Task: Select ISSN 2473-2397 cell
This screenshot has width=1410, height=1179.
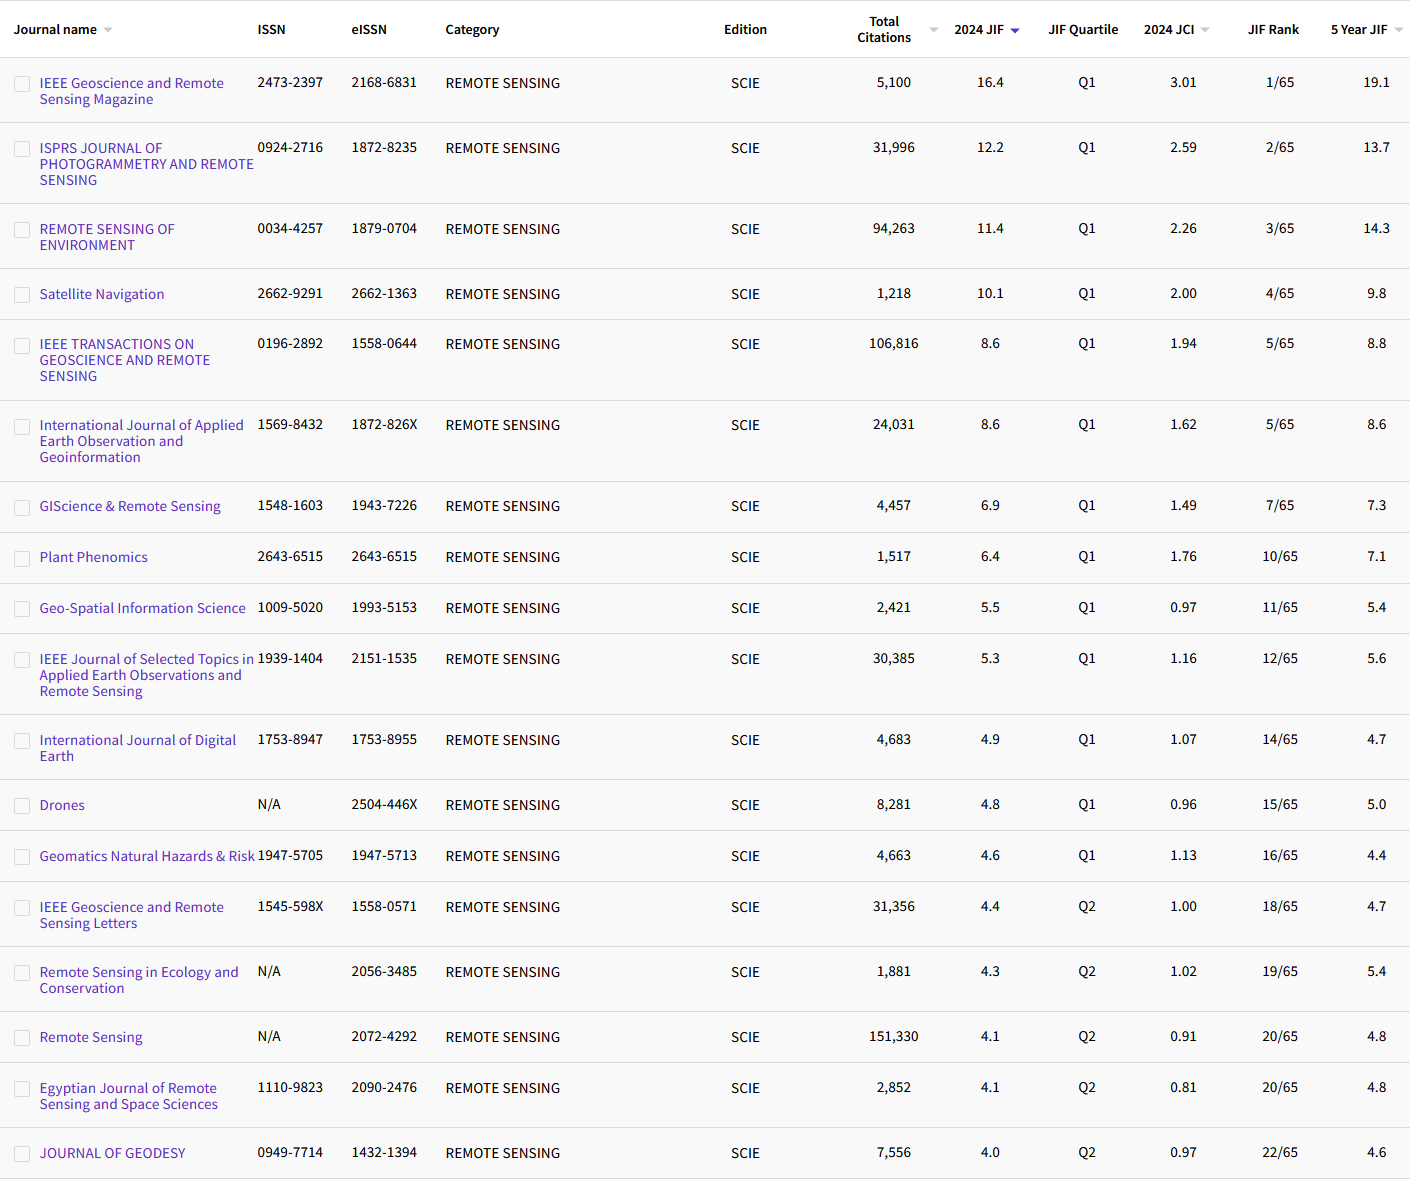Action: coord(290,83)
